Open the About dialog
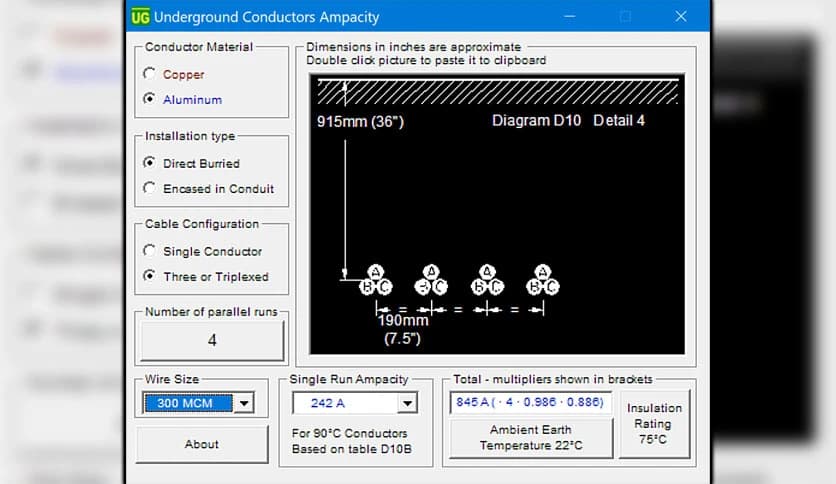836x484 pixels. (202, 444)
